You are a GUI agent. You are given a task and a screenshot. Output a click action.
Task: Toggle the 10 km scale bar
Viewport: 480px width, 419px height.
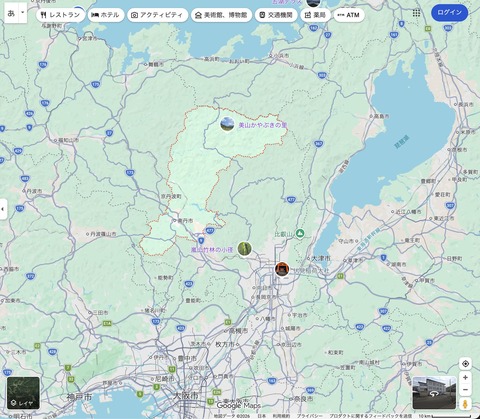click(x=445, y=416)
